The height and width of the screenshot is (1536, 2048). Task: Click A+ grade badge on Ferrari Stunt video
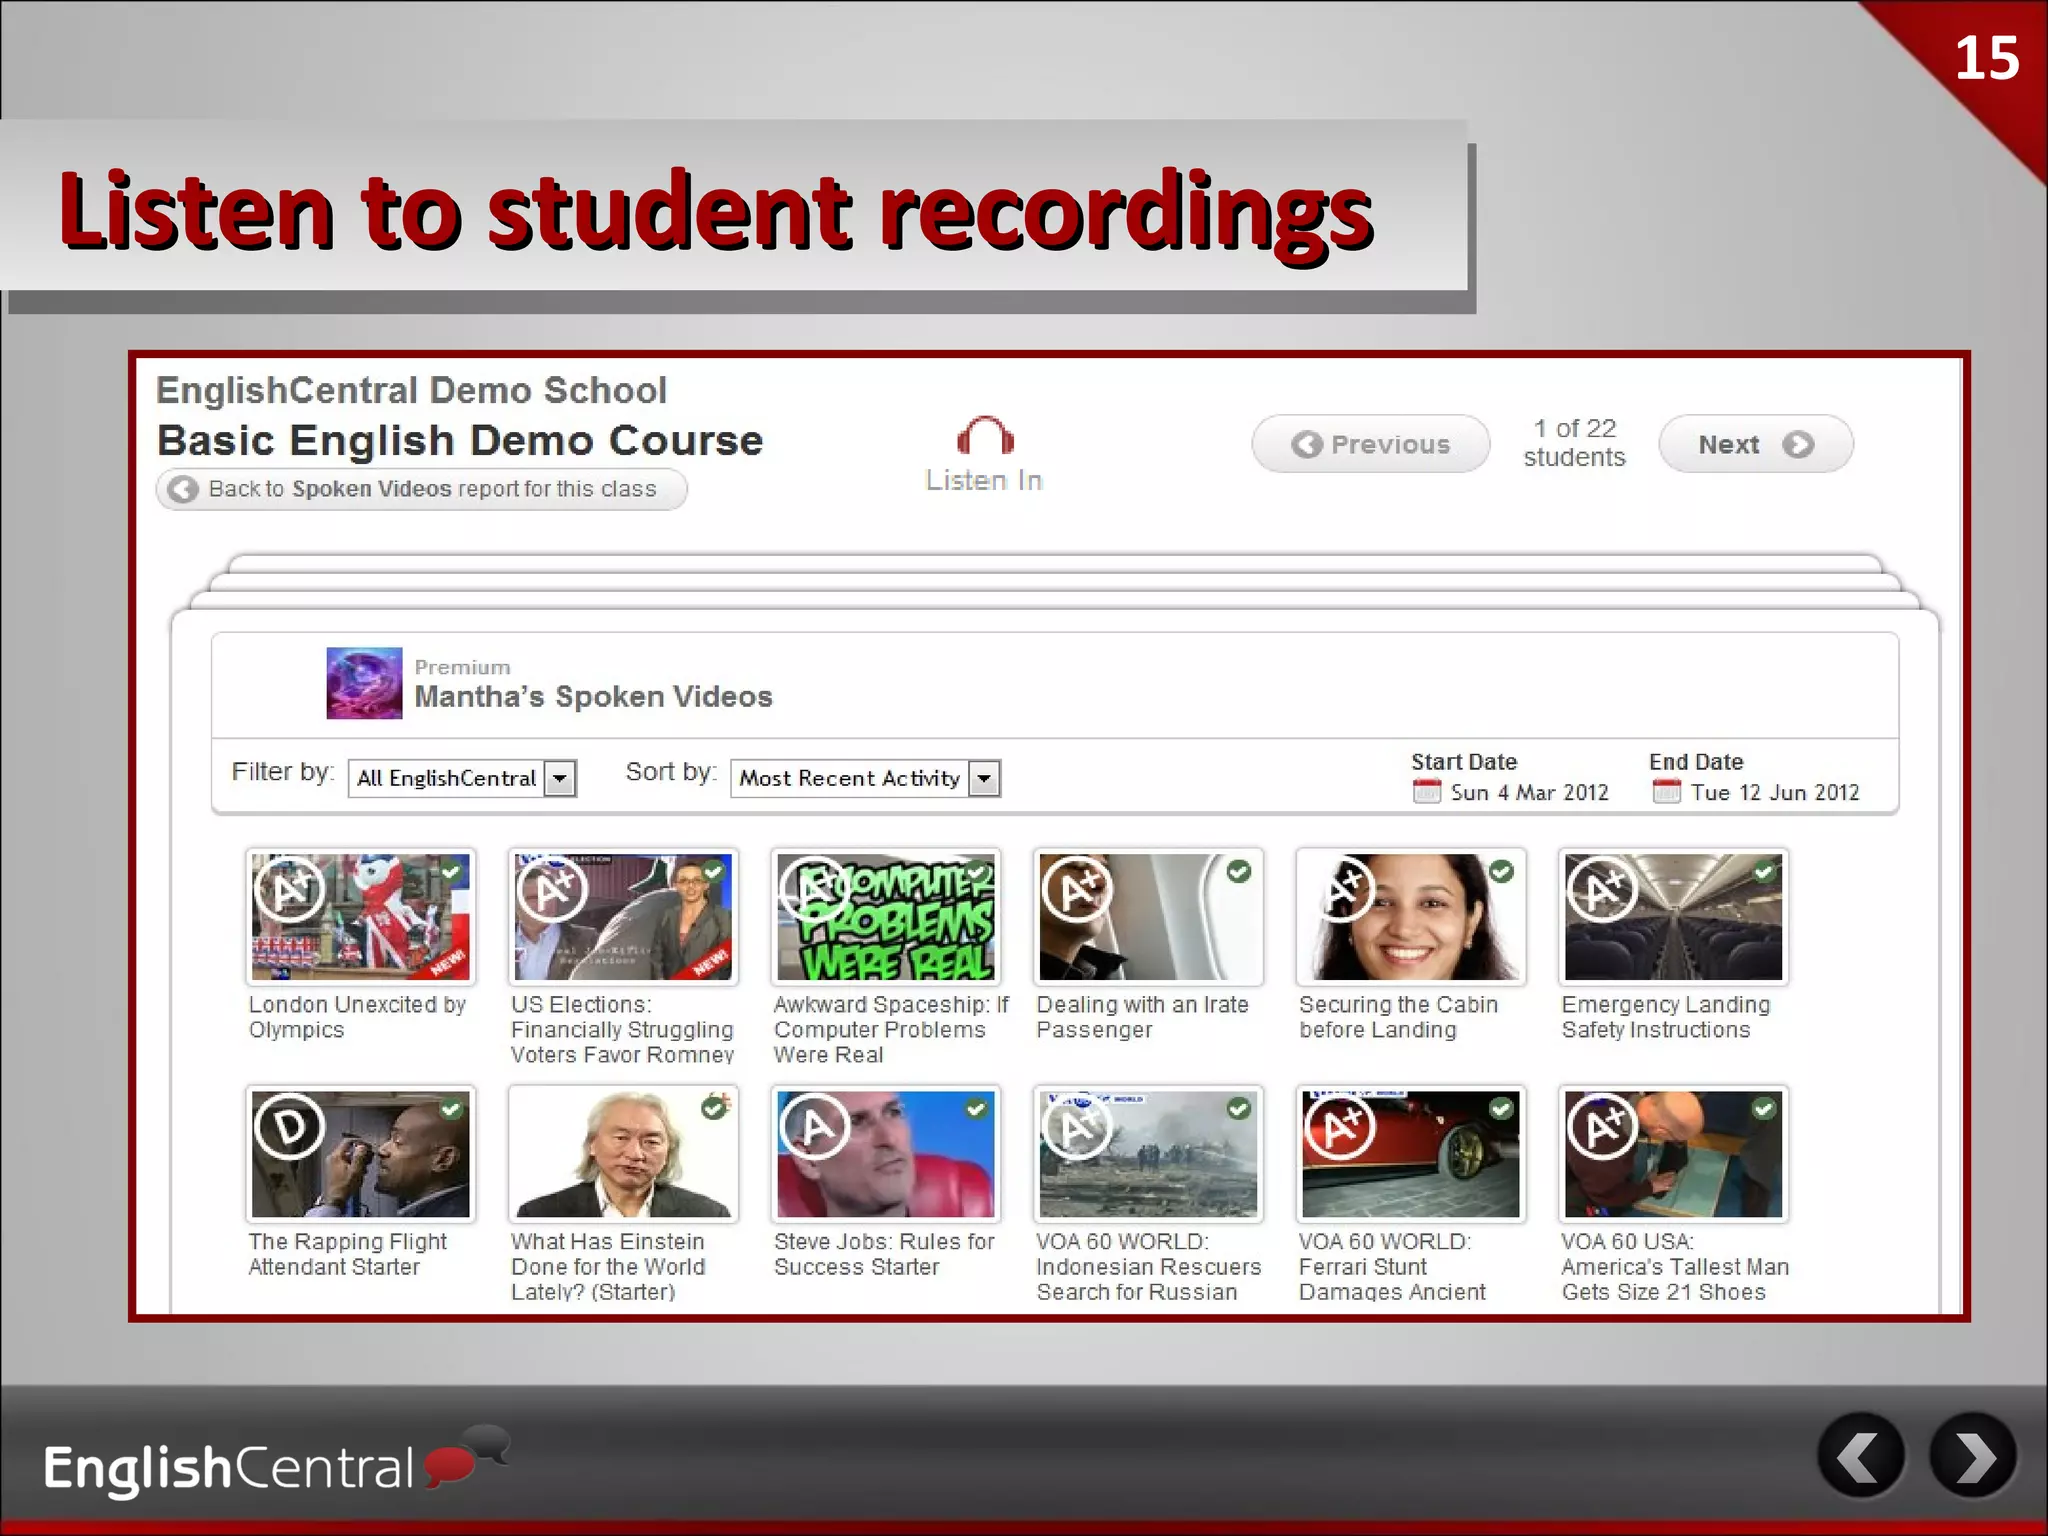(x=1340, y=1126)
